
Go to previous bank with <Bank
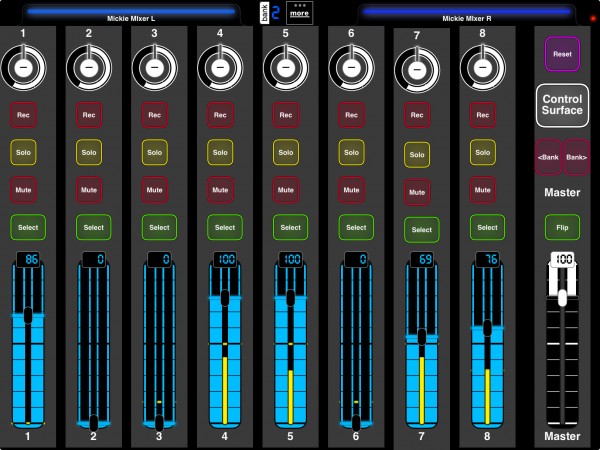tap(548, 157)
